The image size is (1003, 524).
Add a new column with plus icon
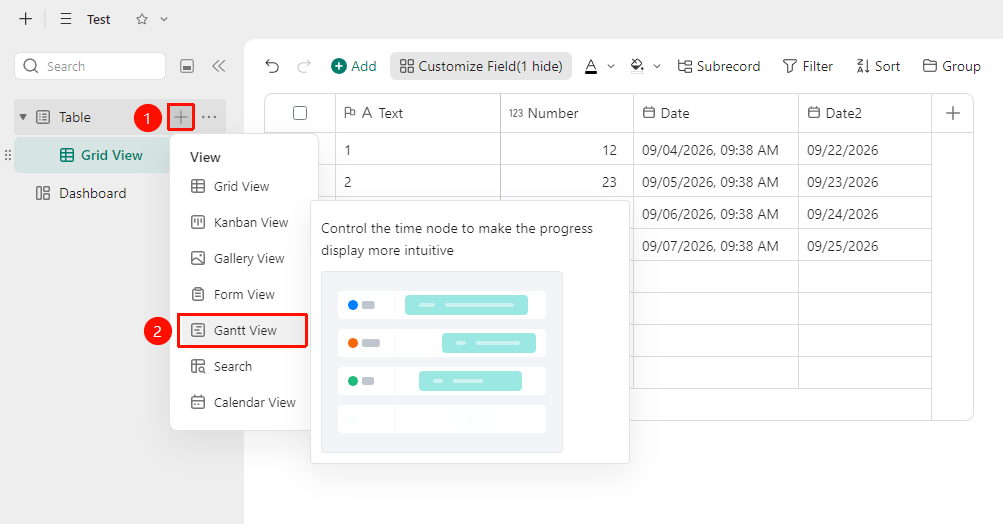(952, 113)
